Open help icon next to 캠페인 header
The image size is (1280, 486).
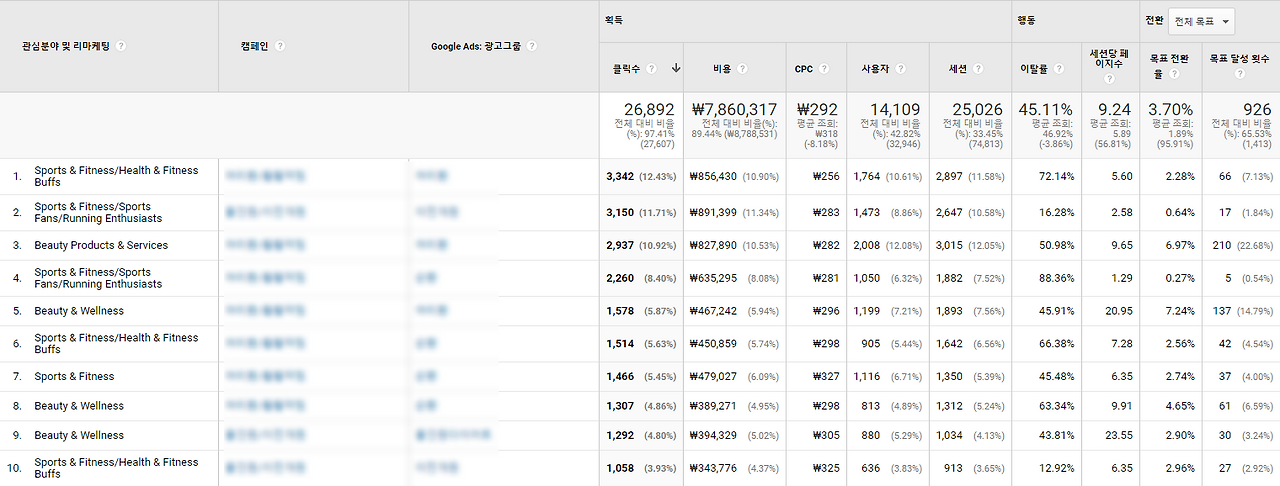(x=280, y=46)
